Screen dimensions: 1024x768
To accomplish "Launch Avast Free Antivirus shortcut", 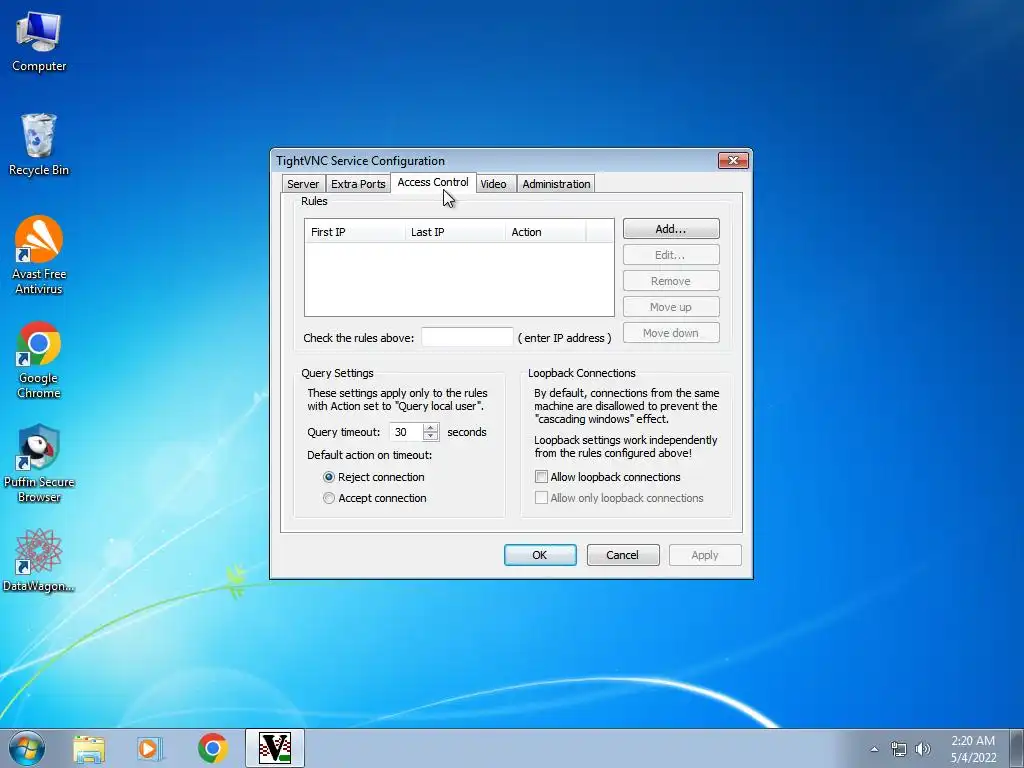I will pyautogui.click(x=39, y=255).
